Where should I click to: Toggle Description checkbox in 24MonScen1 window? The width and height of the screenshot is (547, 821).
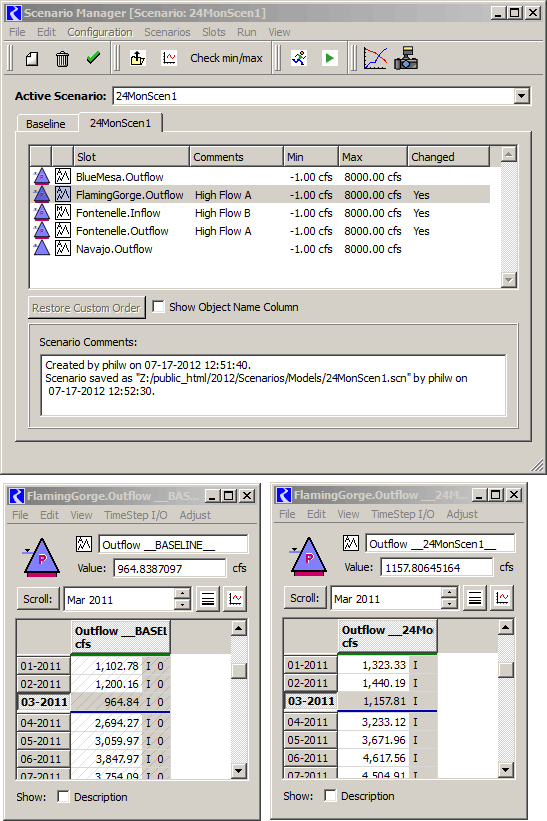pyautogui.click(x=330, y=795)
